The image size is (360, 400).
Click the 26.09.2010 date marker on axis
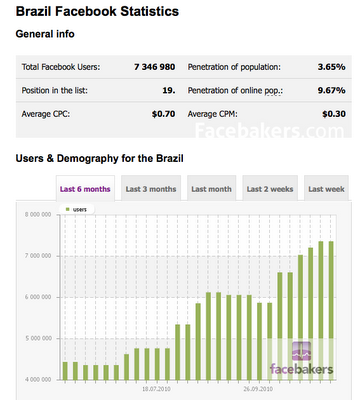tap(258, 389)
